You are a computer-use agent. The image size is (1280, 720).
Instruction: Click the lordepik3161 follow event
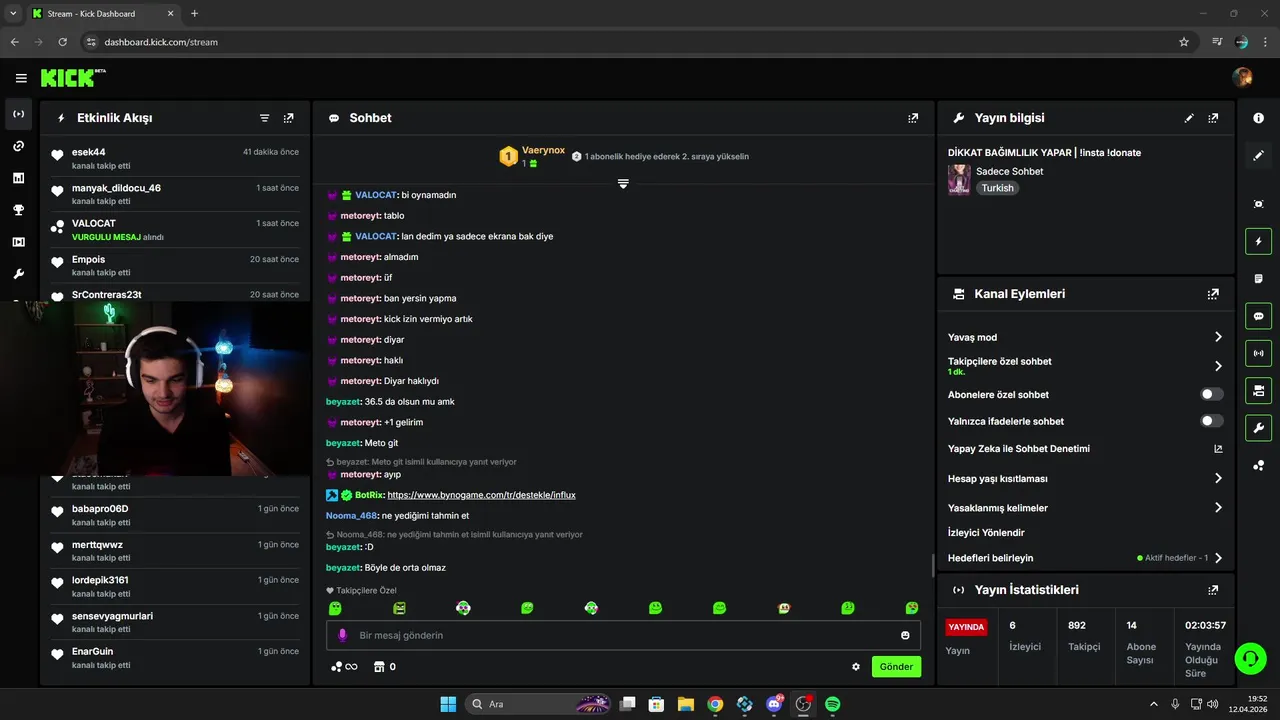point(175,587)
